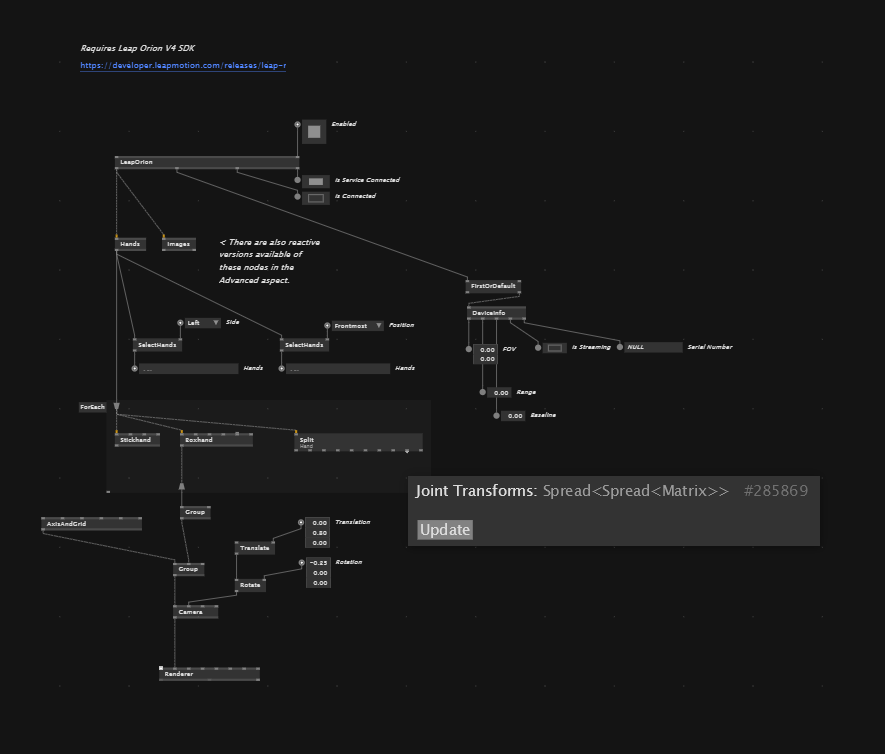Open the Left side dropdown

(202, 323)
